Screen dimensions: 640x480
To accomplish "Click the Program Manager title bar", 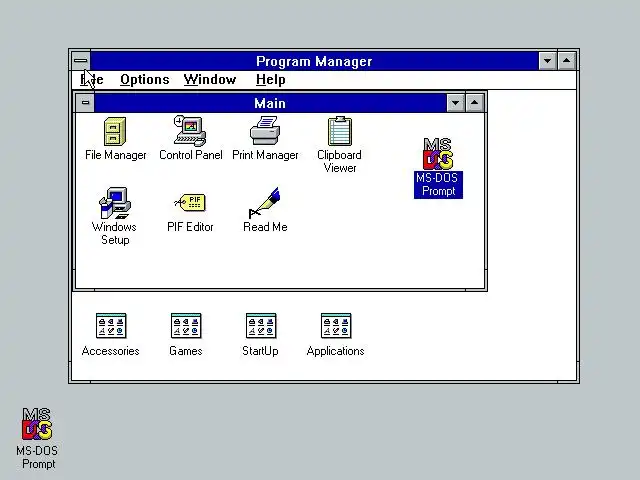I will point(314,61).
